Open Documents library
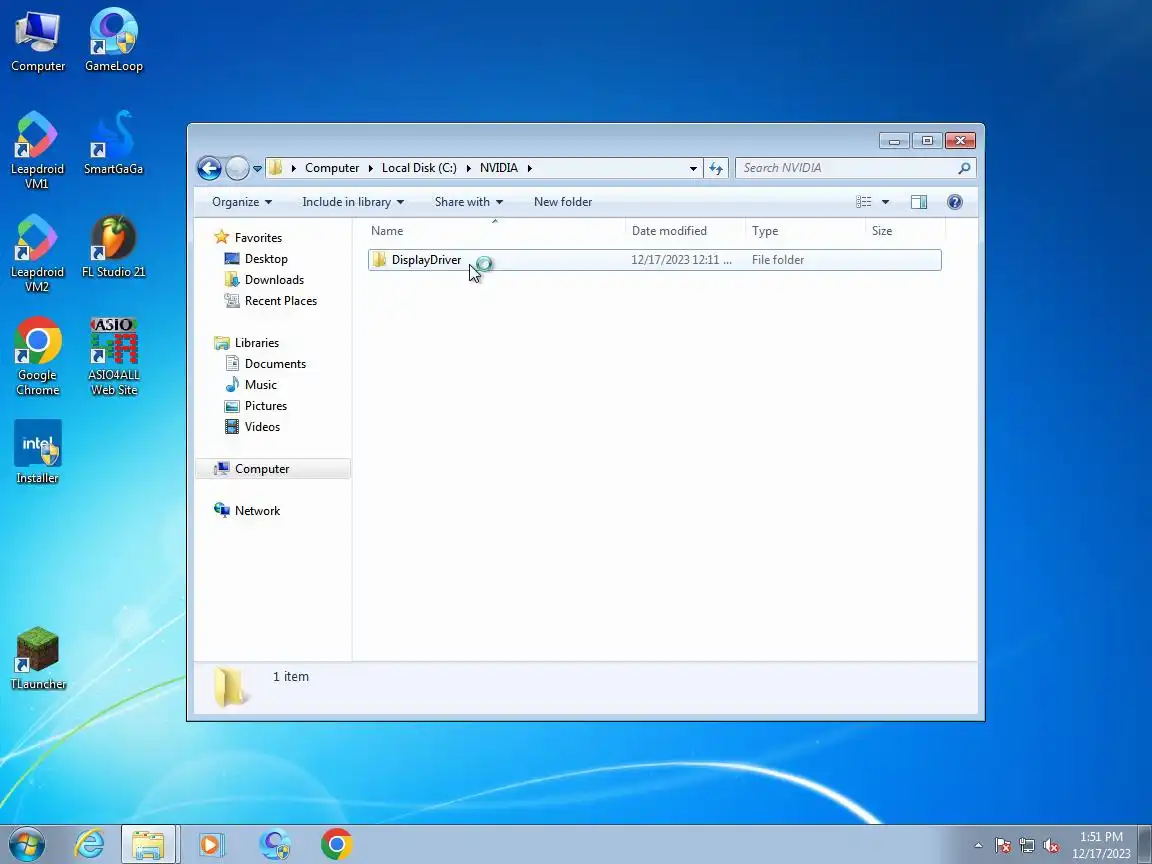This screenshot has height=864, width=1152. coord(274,364)
